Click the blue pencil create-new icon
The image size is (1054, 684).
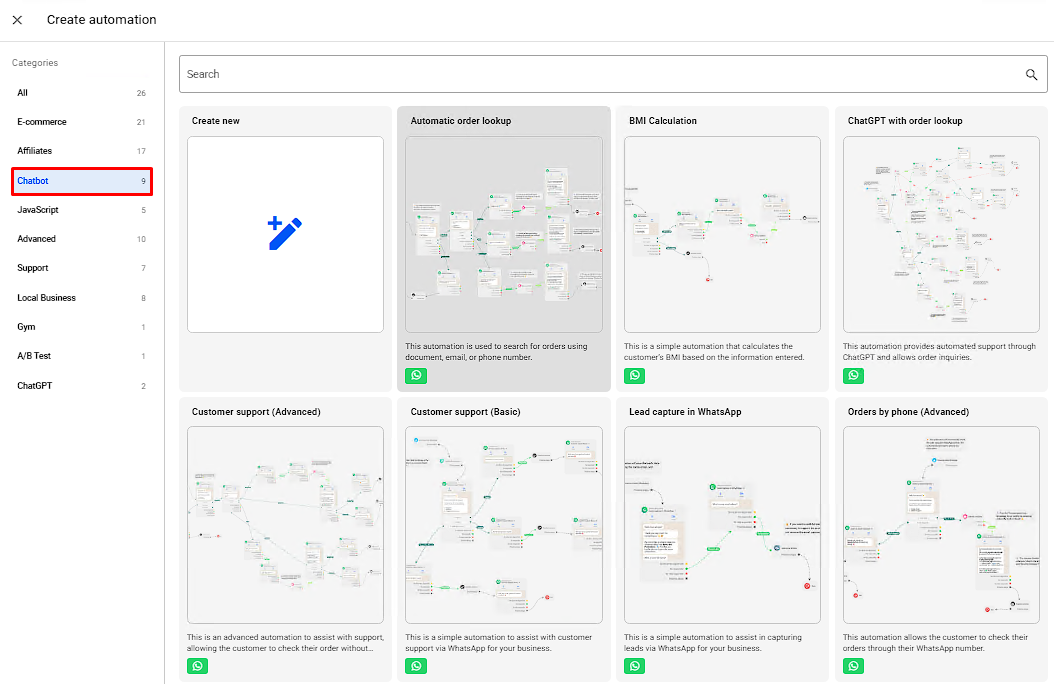coord(285,234)
